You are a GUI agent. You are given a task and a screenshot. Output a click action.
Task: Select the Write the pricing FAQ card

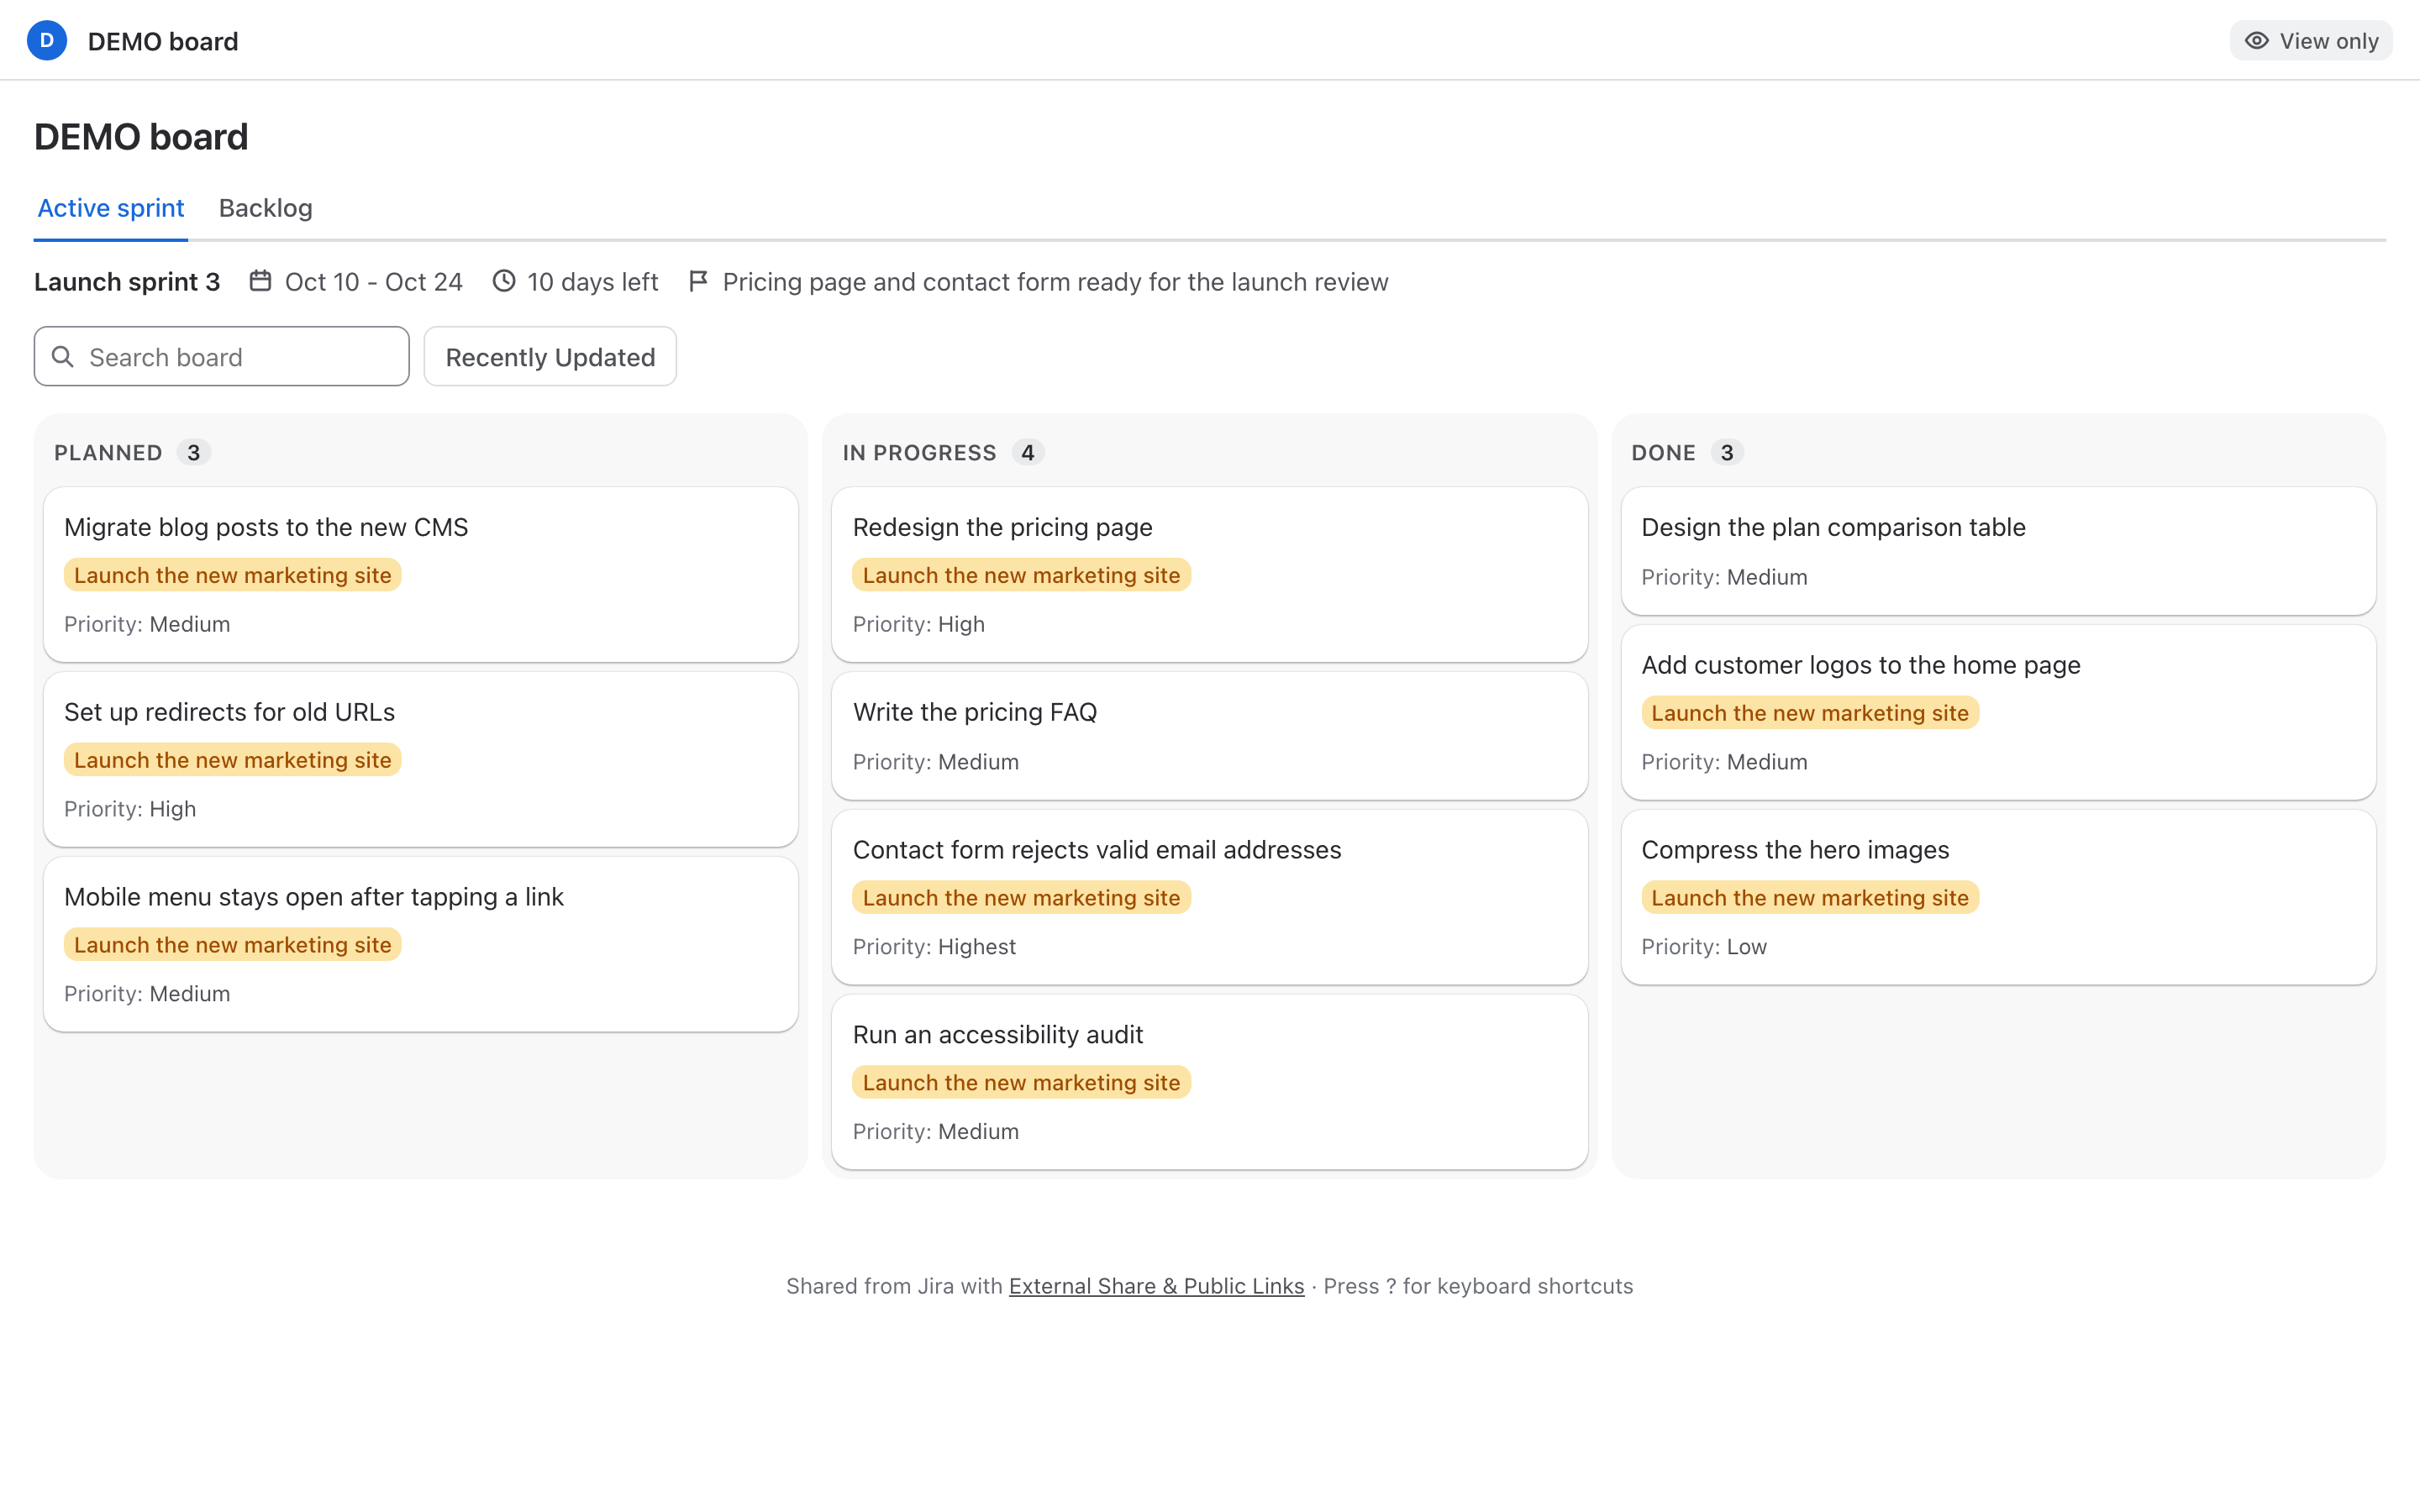tap(1210, 736)
